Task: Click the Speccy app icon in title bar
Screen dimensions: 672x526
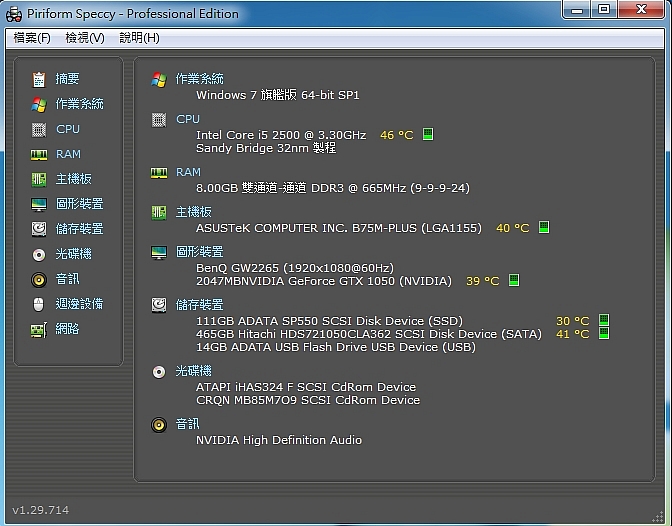Action: 14,14
